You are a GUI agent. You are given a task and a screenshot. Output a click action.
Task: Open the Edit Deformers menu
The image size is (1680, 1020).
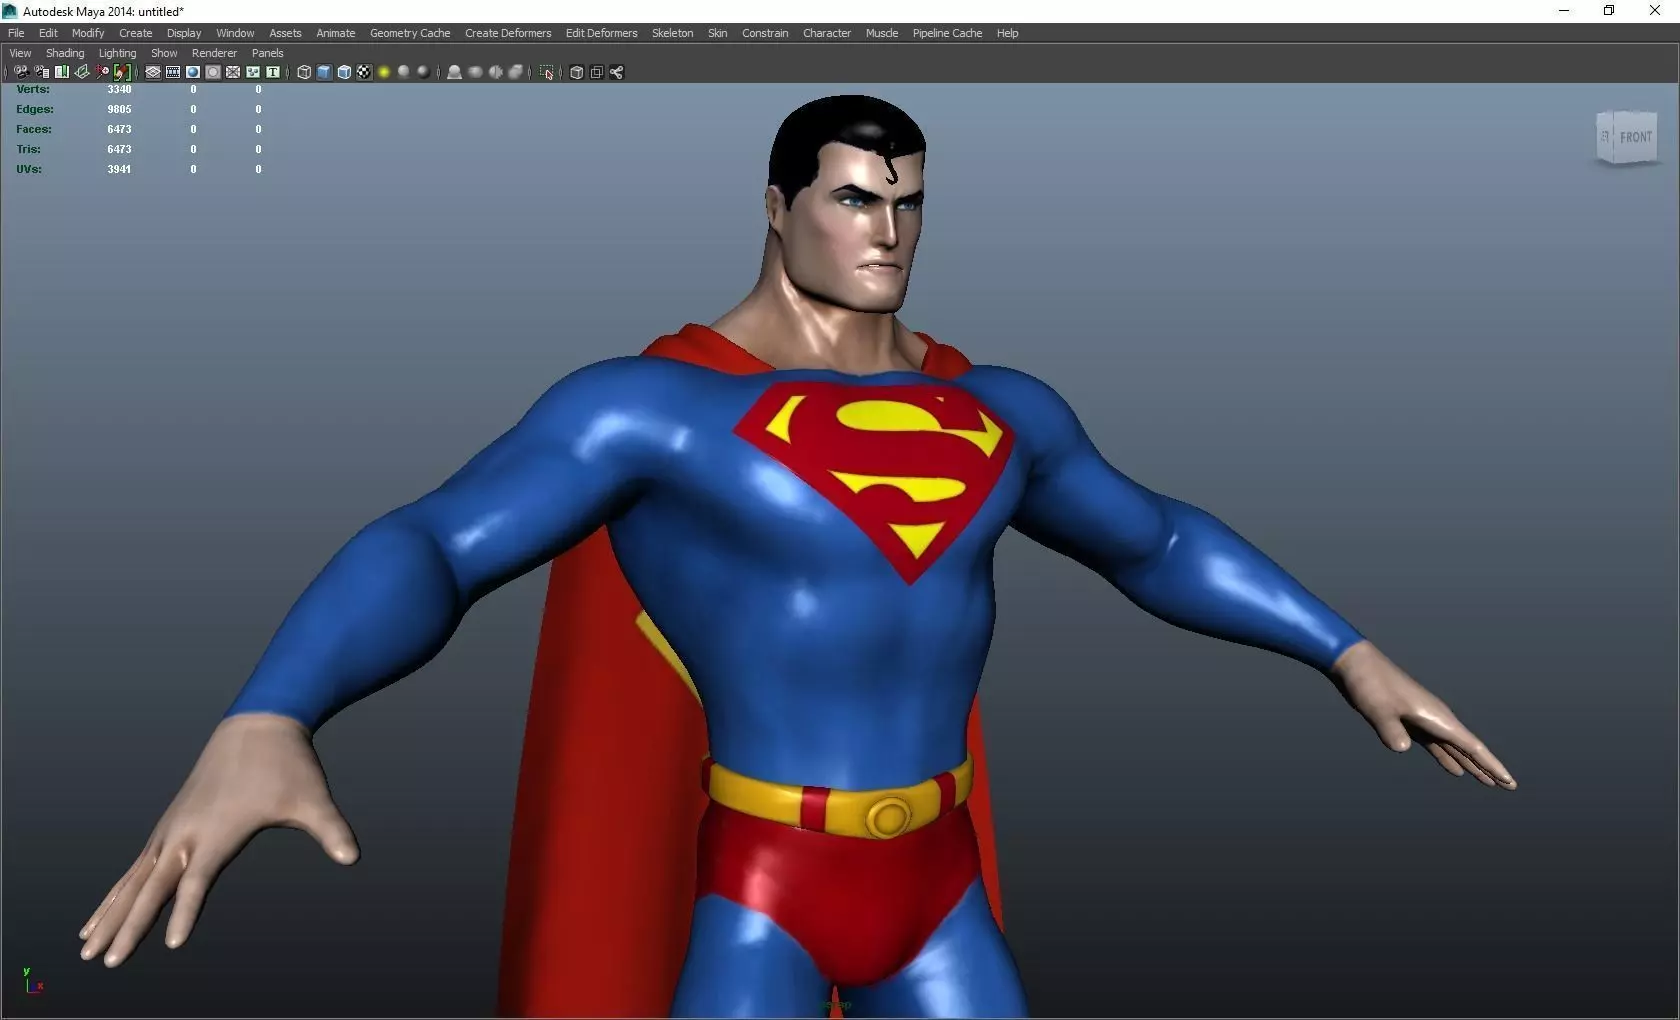click(601, 33)
